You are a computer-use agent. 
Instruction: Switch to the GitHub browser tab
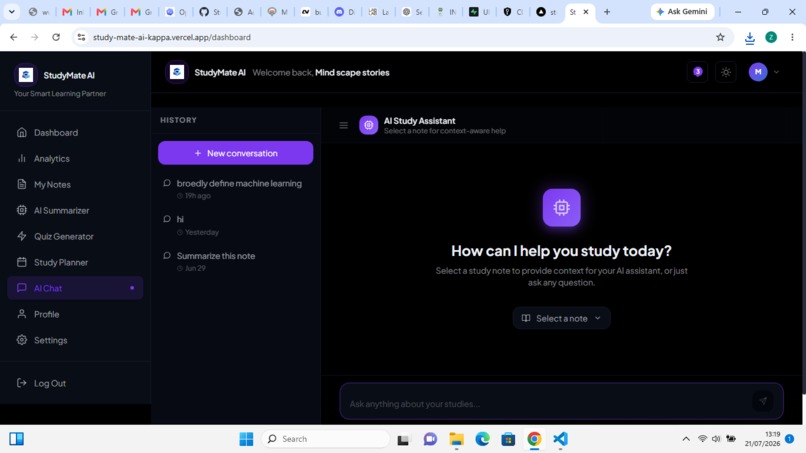(210, 11)
